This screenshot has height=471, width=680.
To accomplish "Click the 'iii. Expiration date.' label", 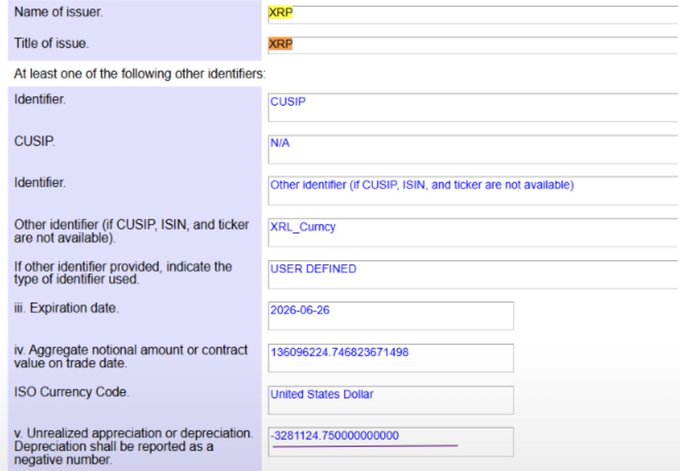I will (66, 308).
